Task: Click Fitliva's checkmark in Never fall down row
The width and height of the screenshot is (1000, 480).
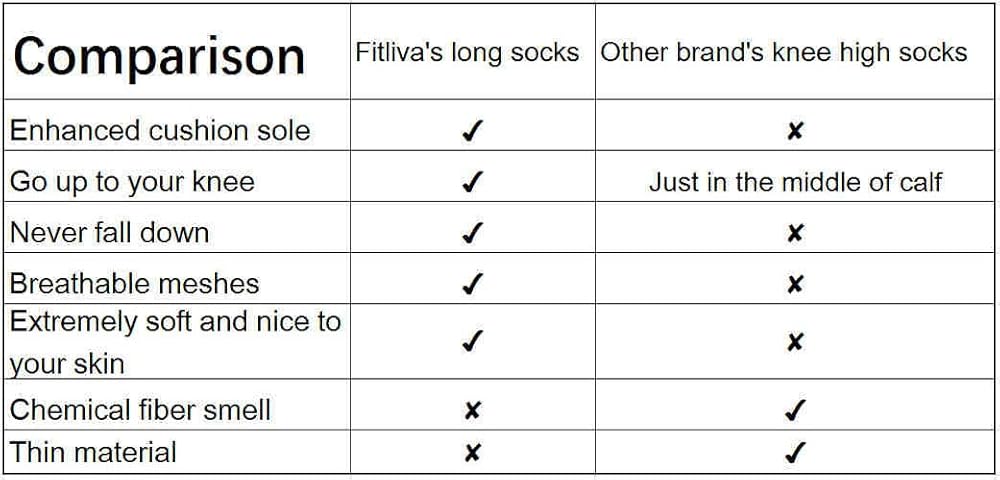Action: [x=473, y=233]
